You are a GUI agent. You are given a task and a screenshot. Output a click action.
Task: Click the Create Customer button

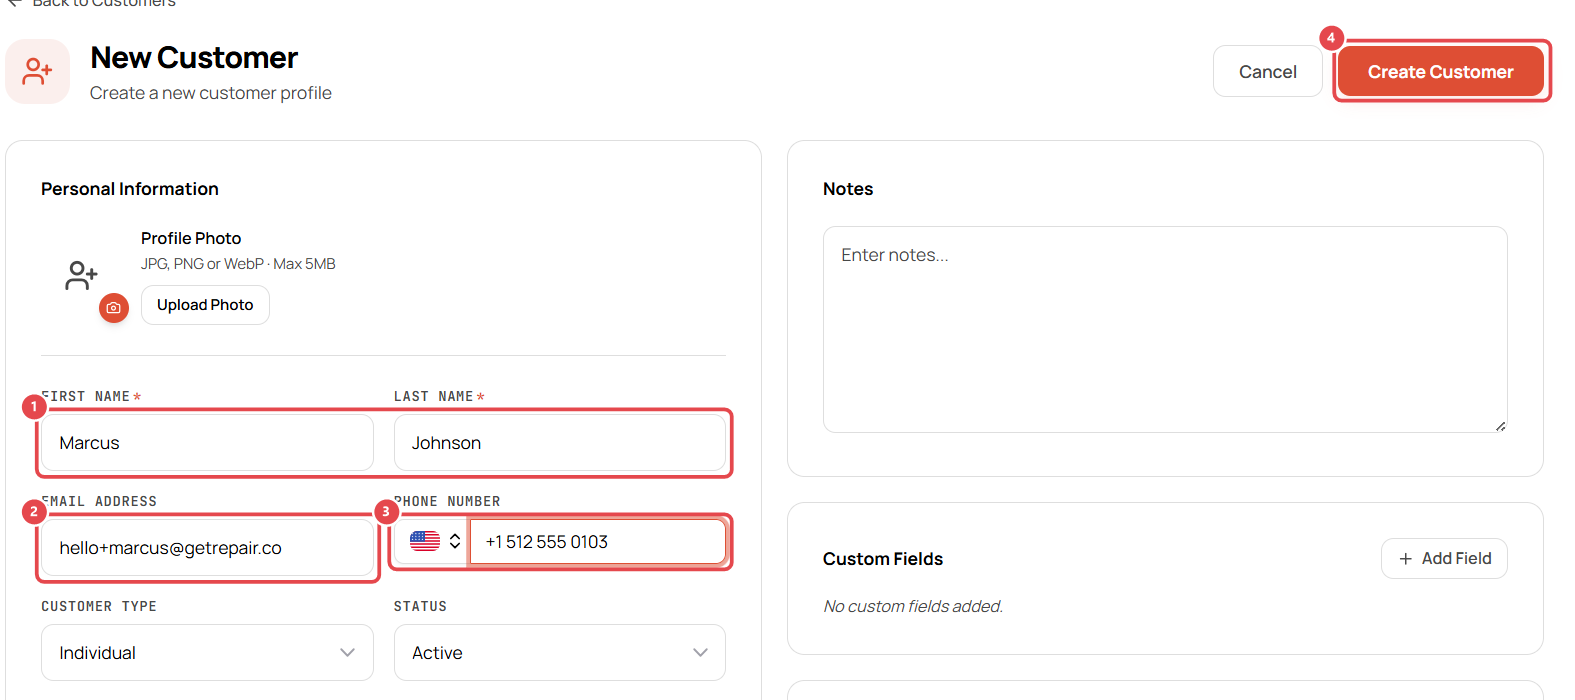point(1440,71)
